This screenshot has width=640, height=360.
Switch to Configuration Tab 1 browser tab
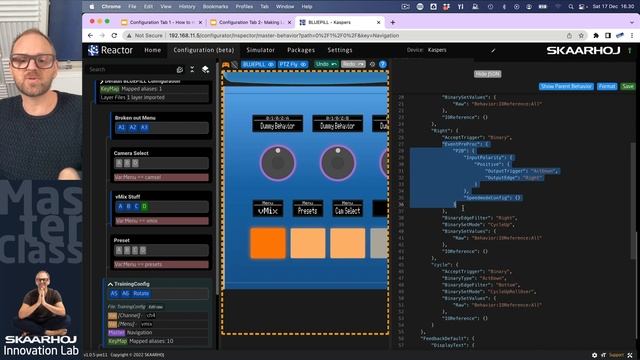(162, 22)
